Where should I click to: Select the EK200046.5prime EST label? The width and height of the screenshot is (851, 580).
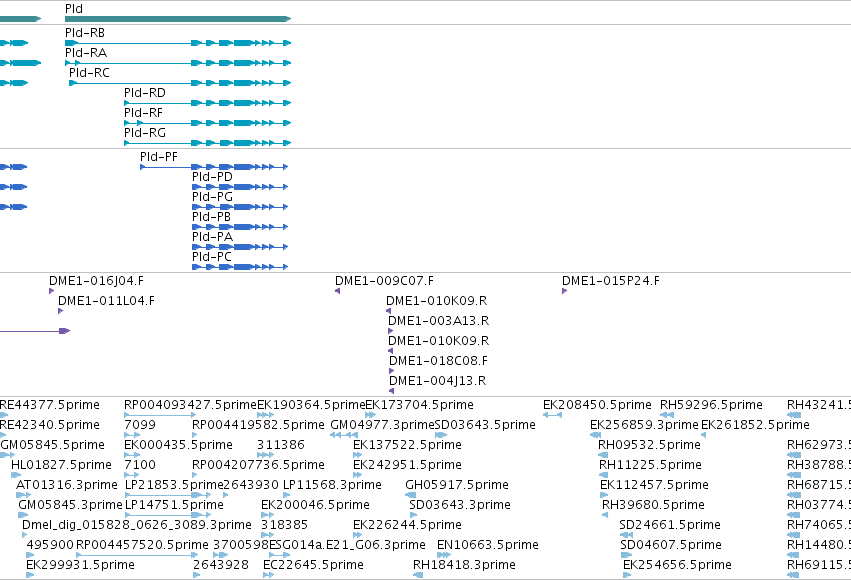(315, 506)
